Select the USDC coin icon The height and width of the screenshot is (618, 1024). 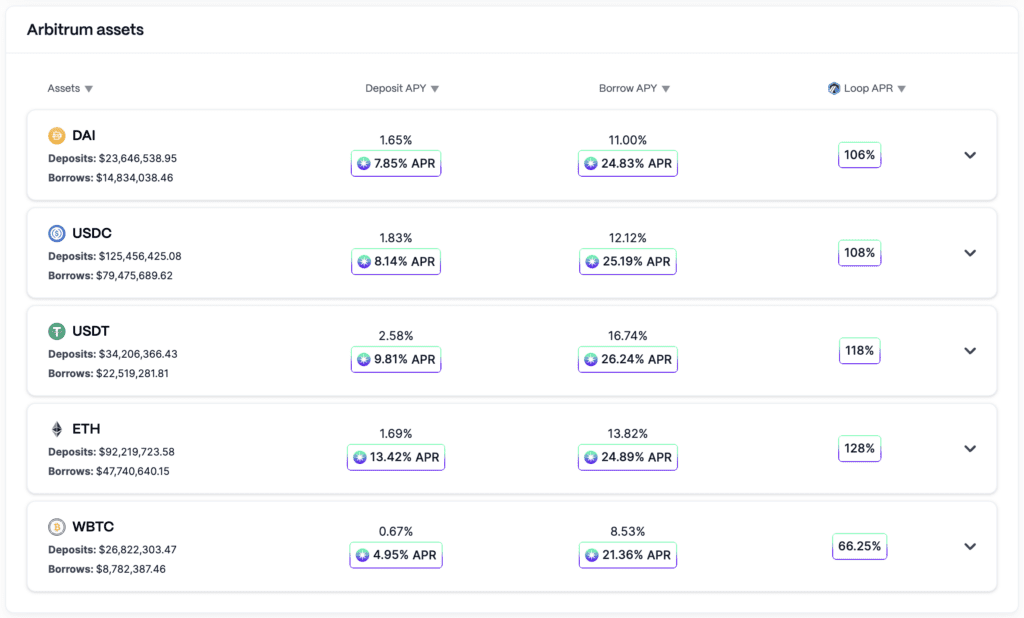coord(55,233)
